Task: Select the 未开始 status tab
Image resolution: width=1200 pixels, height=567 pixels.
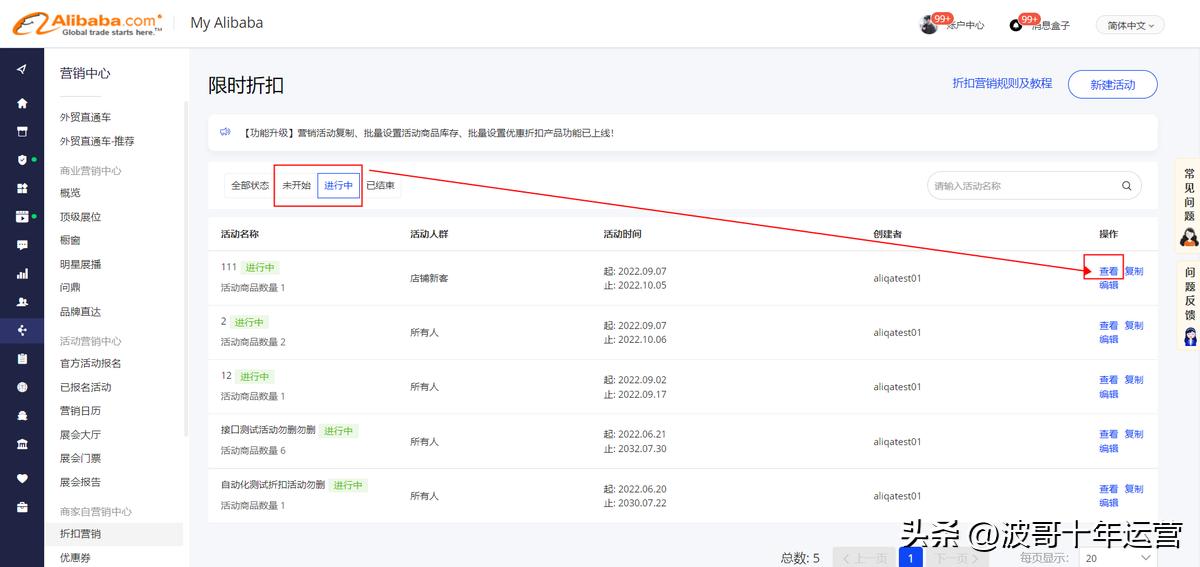Action: (296, 186)
